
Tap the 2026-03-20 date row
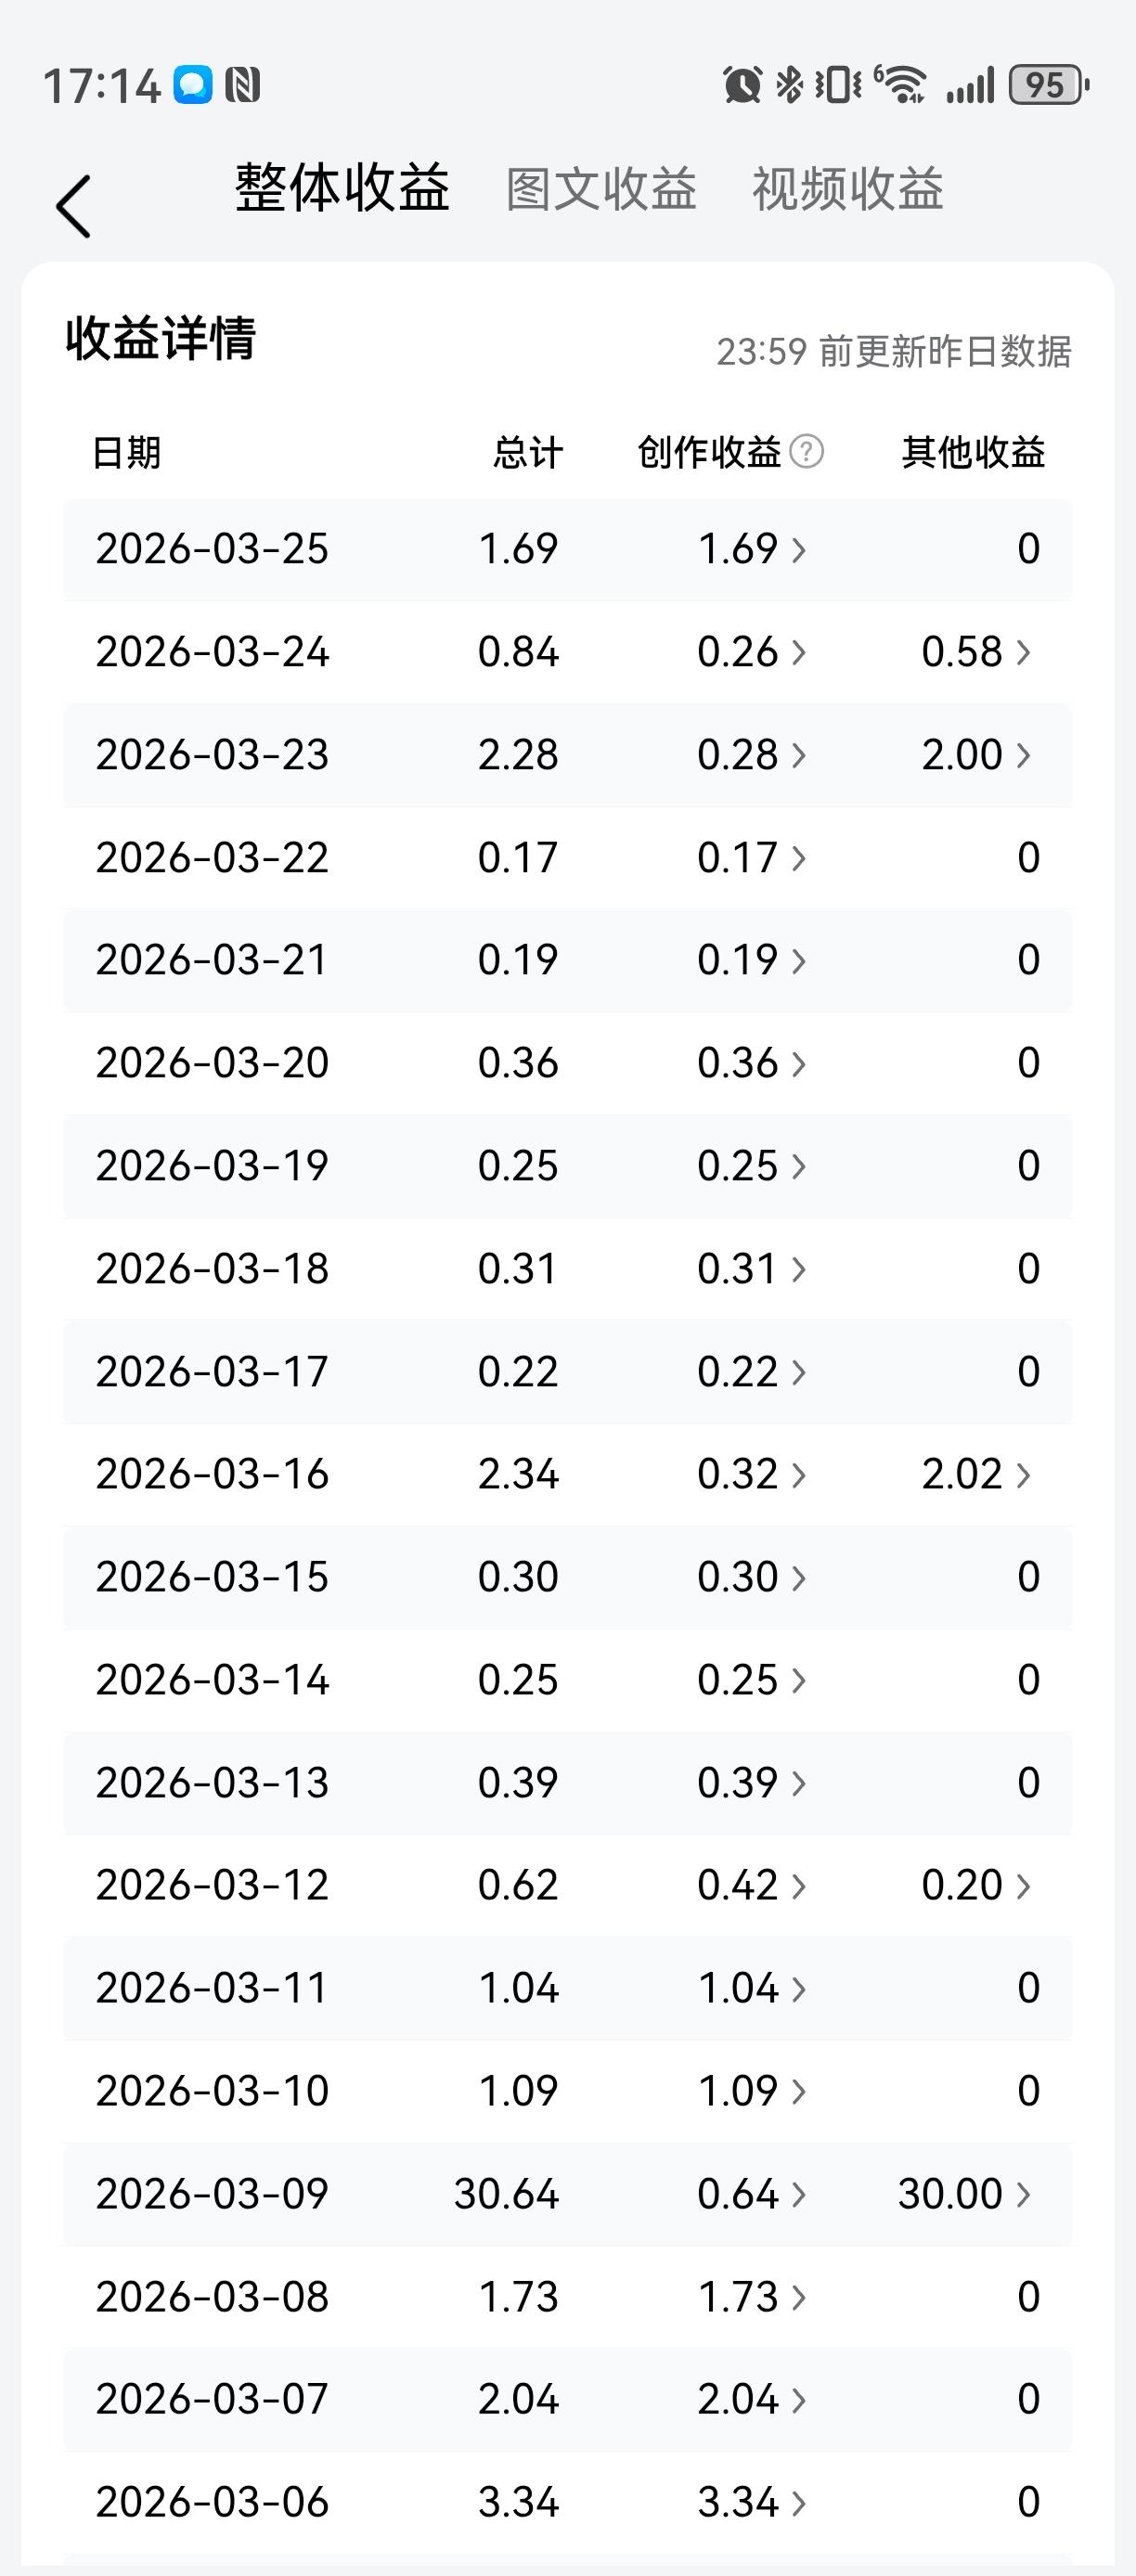click(212, 1063)
